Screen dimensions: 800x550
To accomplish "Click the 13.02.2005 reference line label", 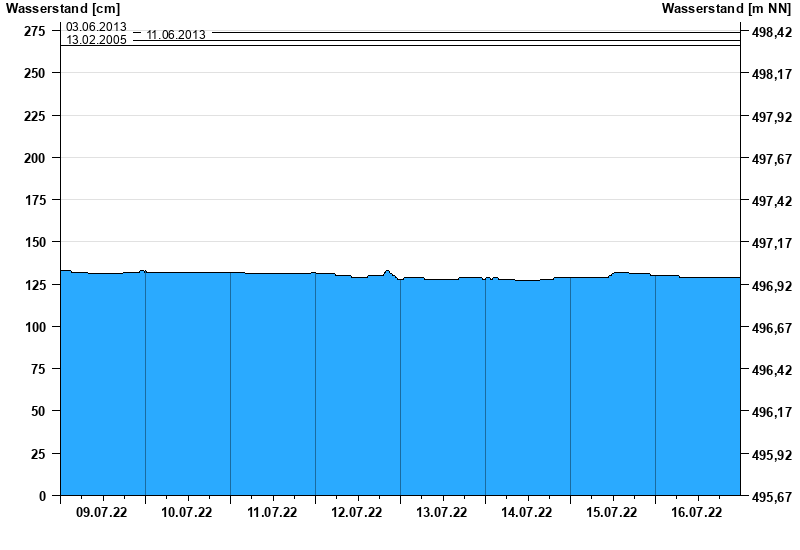I will pos(96,41).
